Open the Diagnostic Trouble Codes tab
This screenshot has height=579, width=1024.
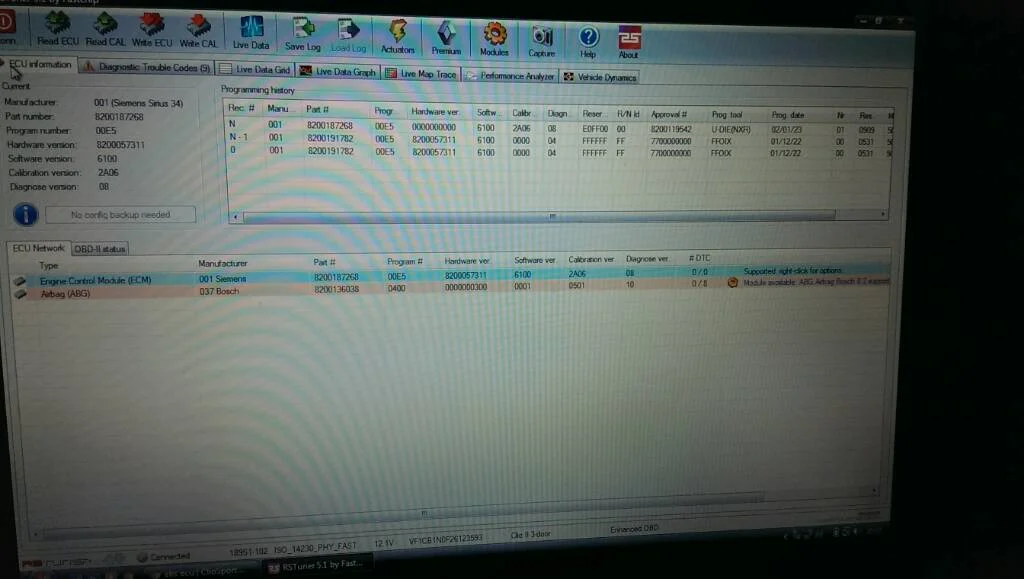(146, 67)
